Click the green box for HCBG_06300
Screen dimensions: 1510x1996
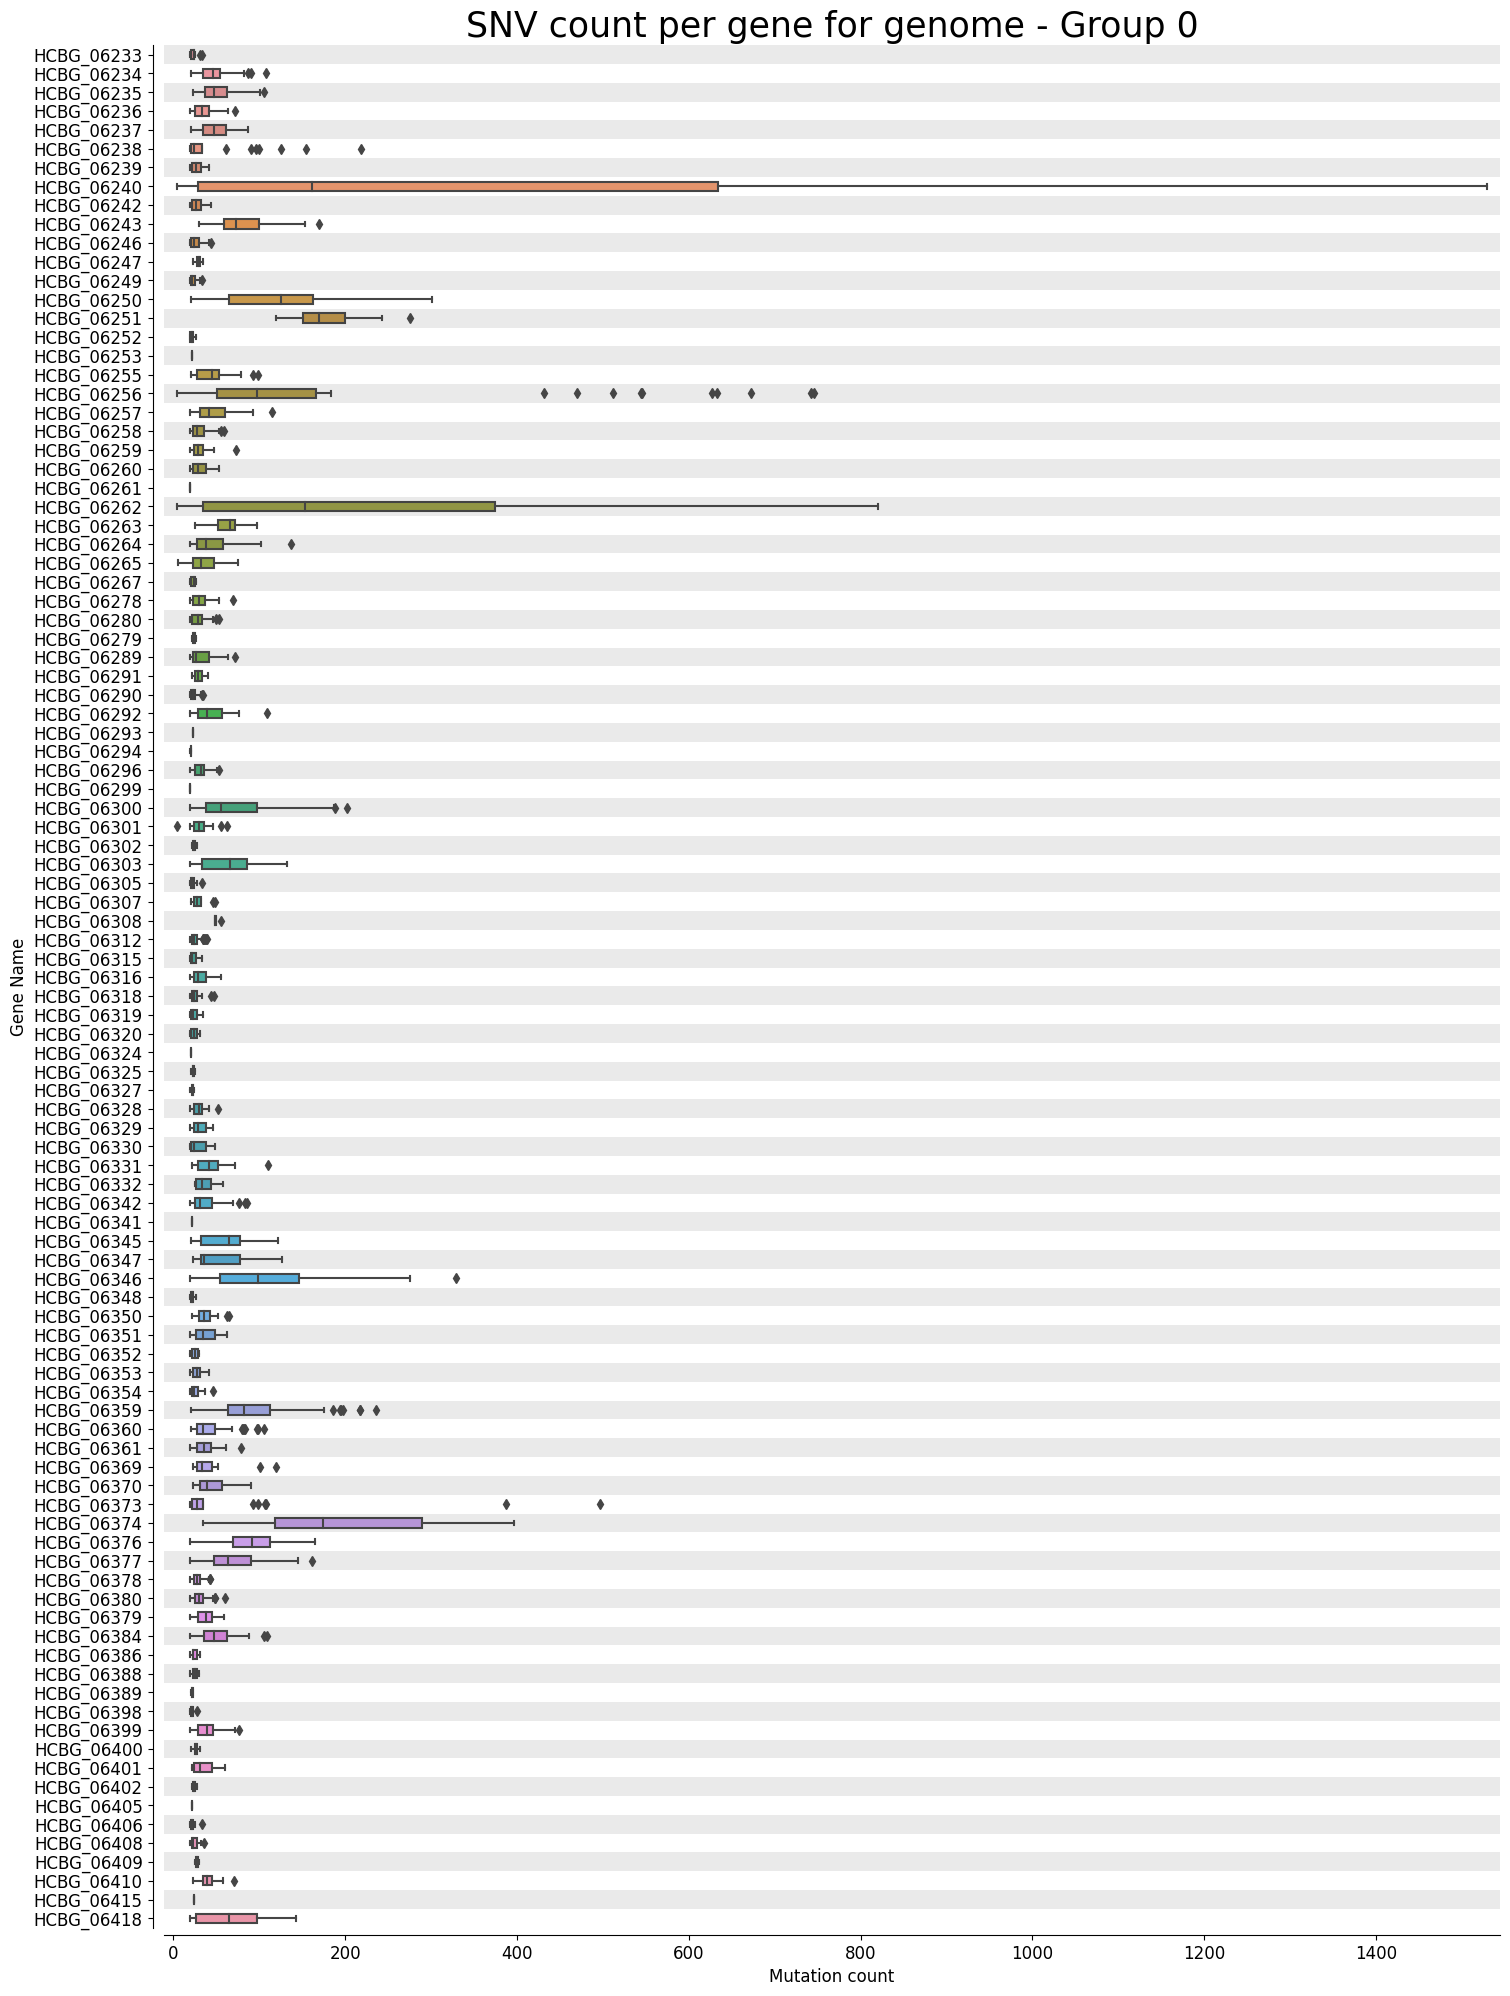click(231, 808)
